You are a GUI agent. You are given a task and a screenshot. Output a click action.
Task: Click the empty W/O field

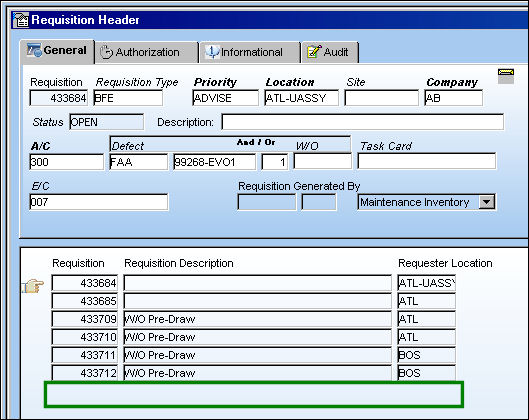(323, 161)
